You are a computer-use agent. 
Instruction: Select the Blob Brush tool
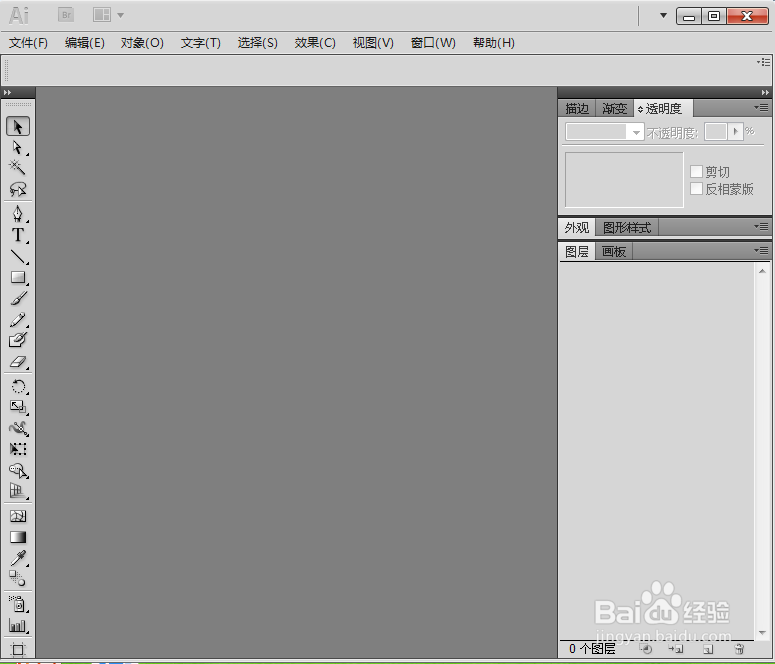(x=18, y=340)
